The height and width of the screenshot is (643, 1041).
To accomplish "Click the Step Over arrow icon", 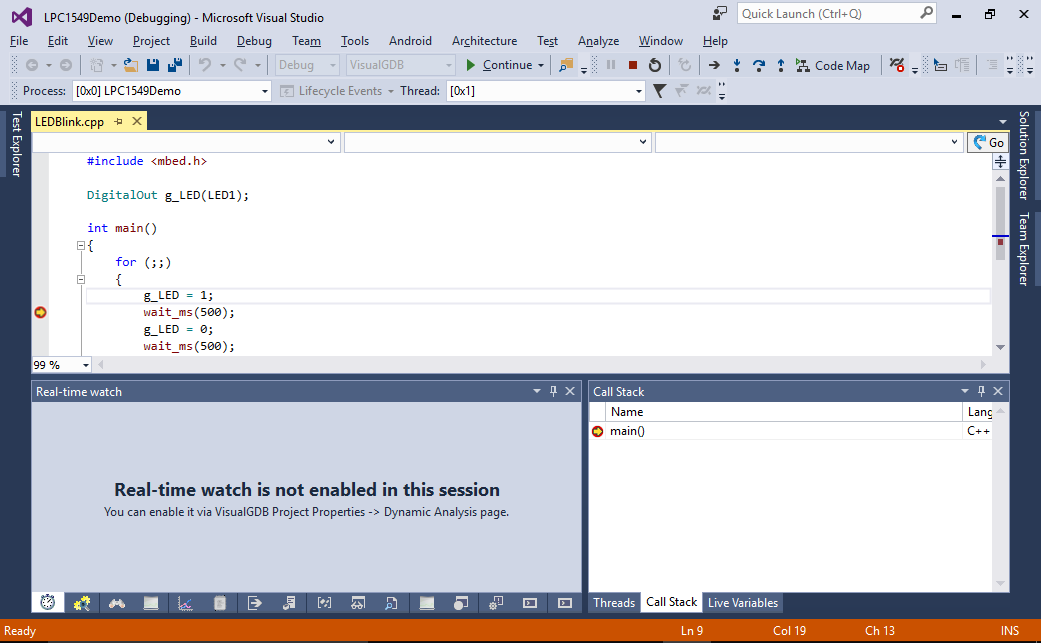I will [759, 65].
